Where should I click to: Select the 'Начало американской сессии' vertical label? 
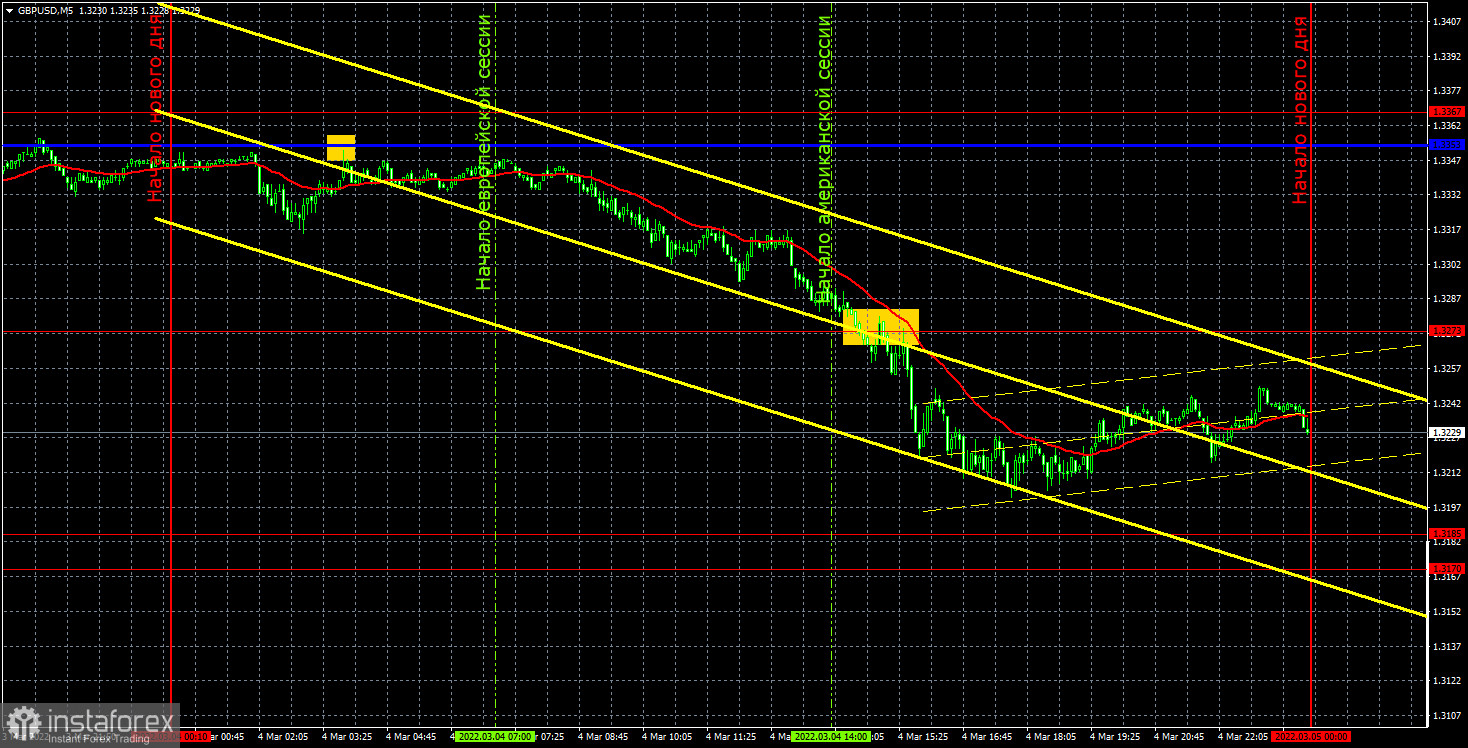pos(824,158)
